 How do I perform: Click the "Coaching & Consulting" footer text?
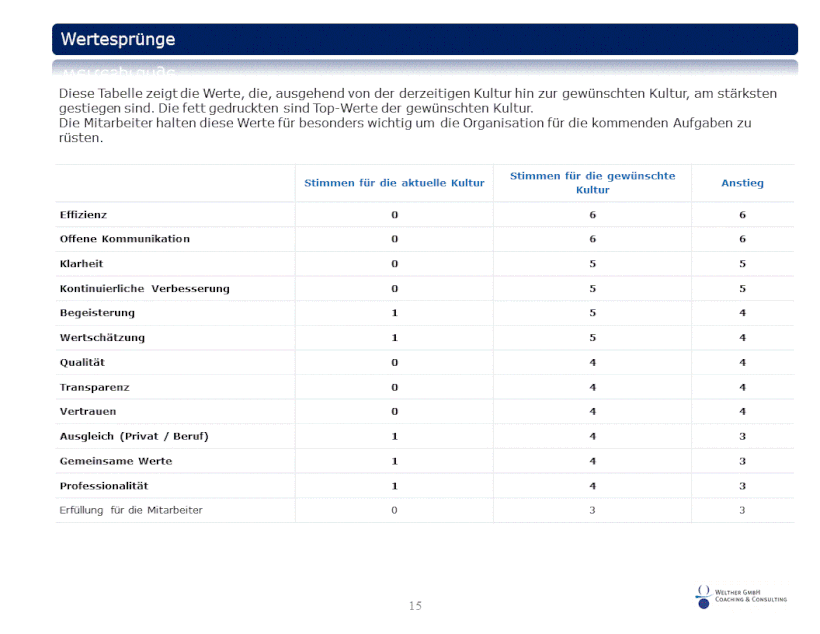point(751,599)
